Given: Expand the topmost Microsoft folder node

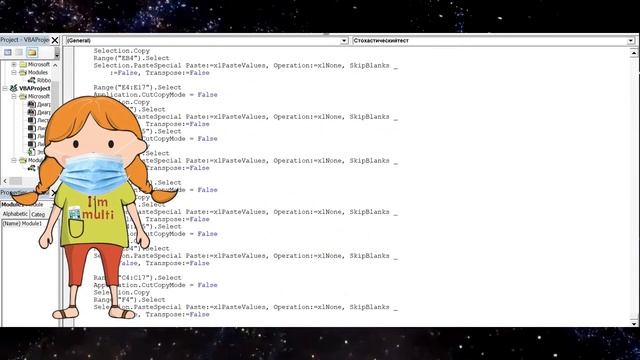Looking at the screenshot, I should tap(14, 64).
